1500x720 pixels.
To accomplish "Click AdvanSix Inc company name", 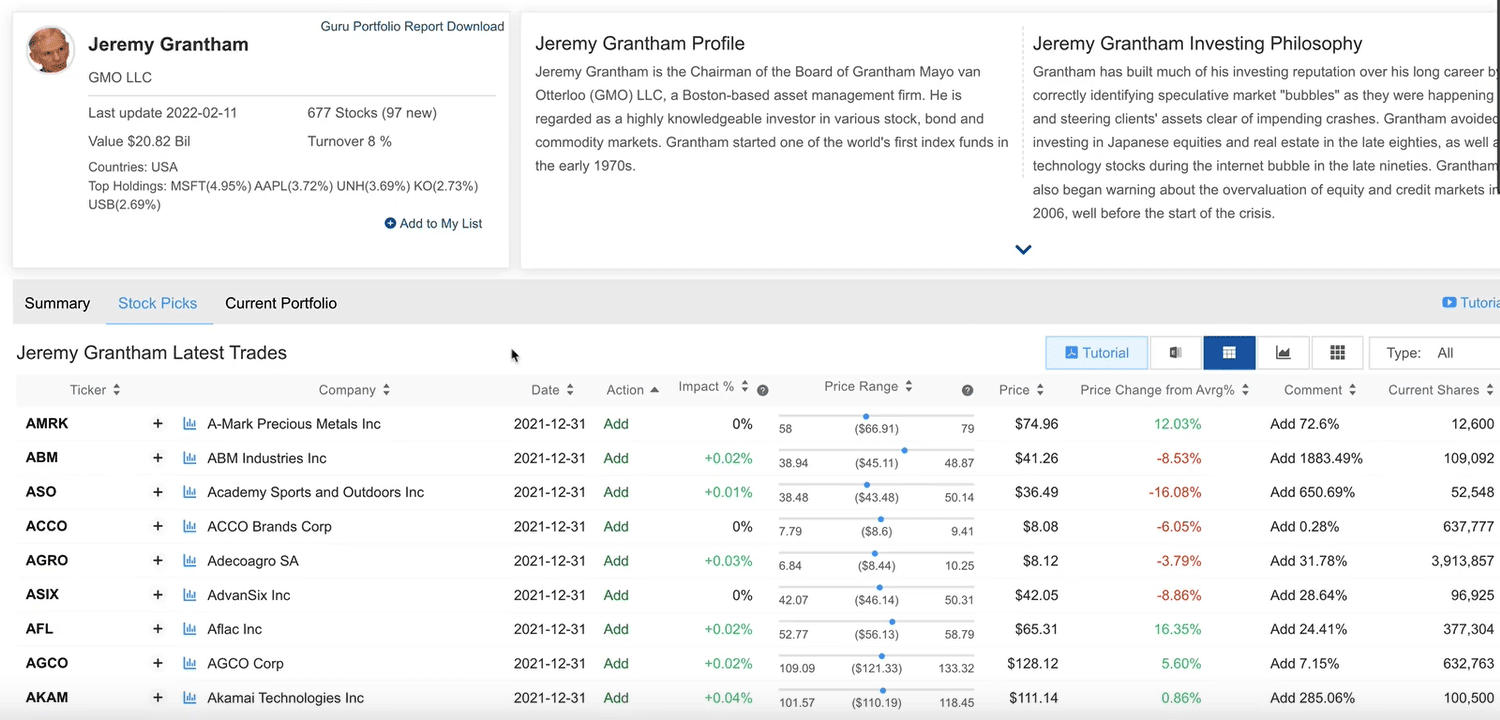I will pyautogui.click(x=248, y=595).
